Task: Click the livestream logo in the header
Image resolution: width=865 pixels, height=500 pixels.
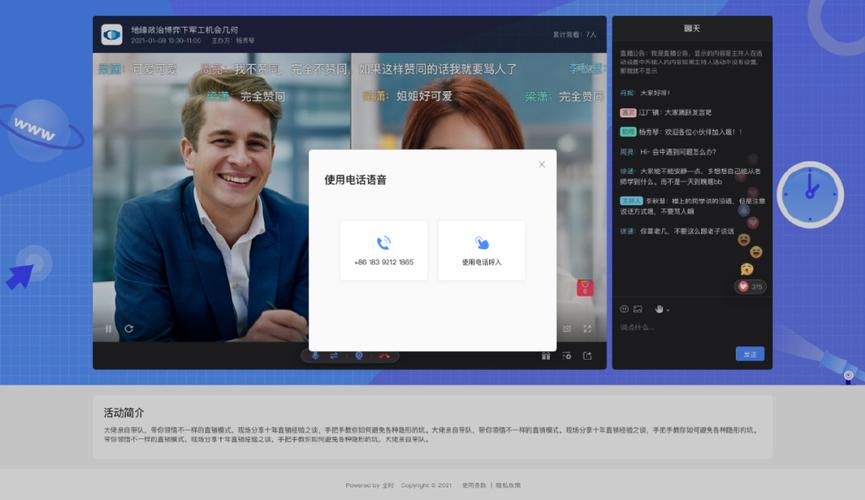Action: 112,35
